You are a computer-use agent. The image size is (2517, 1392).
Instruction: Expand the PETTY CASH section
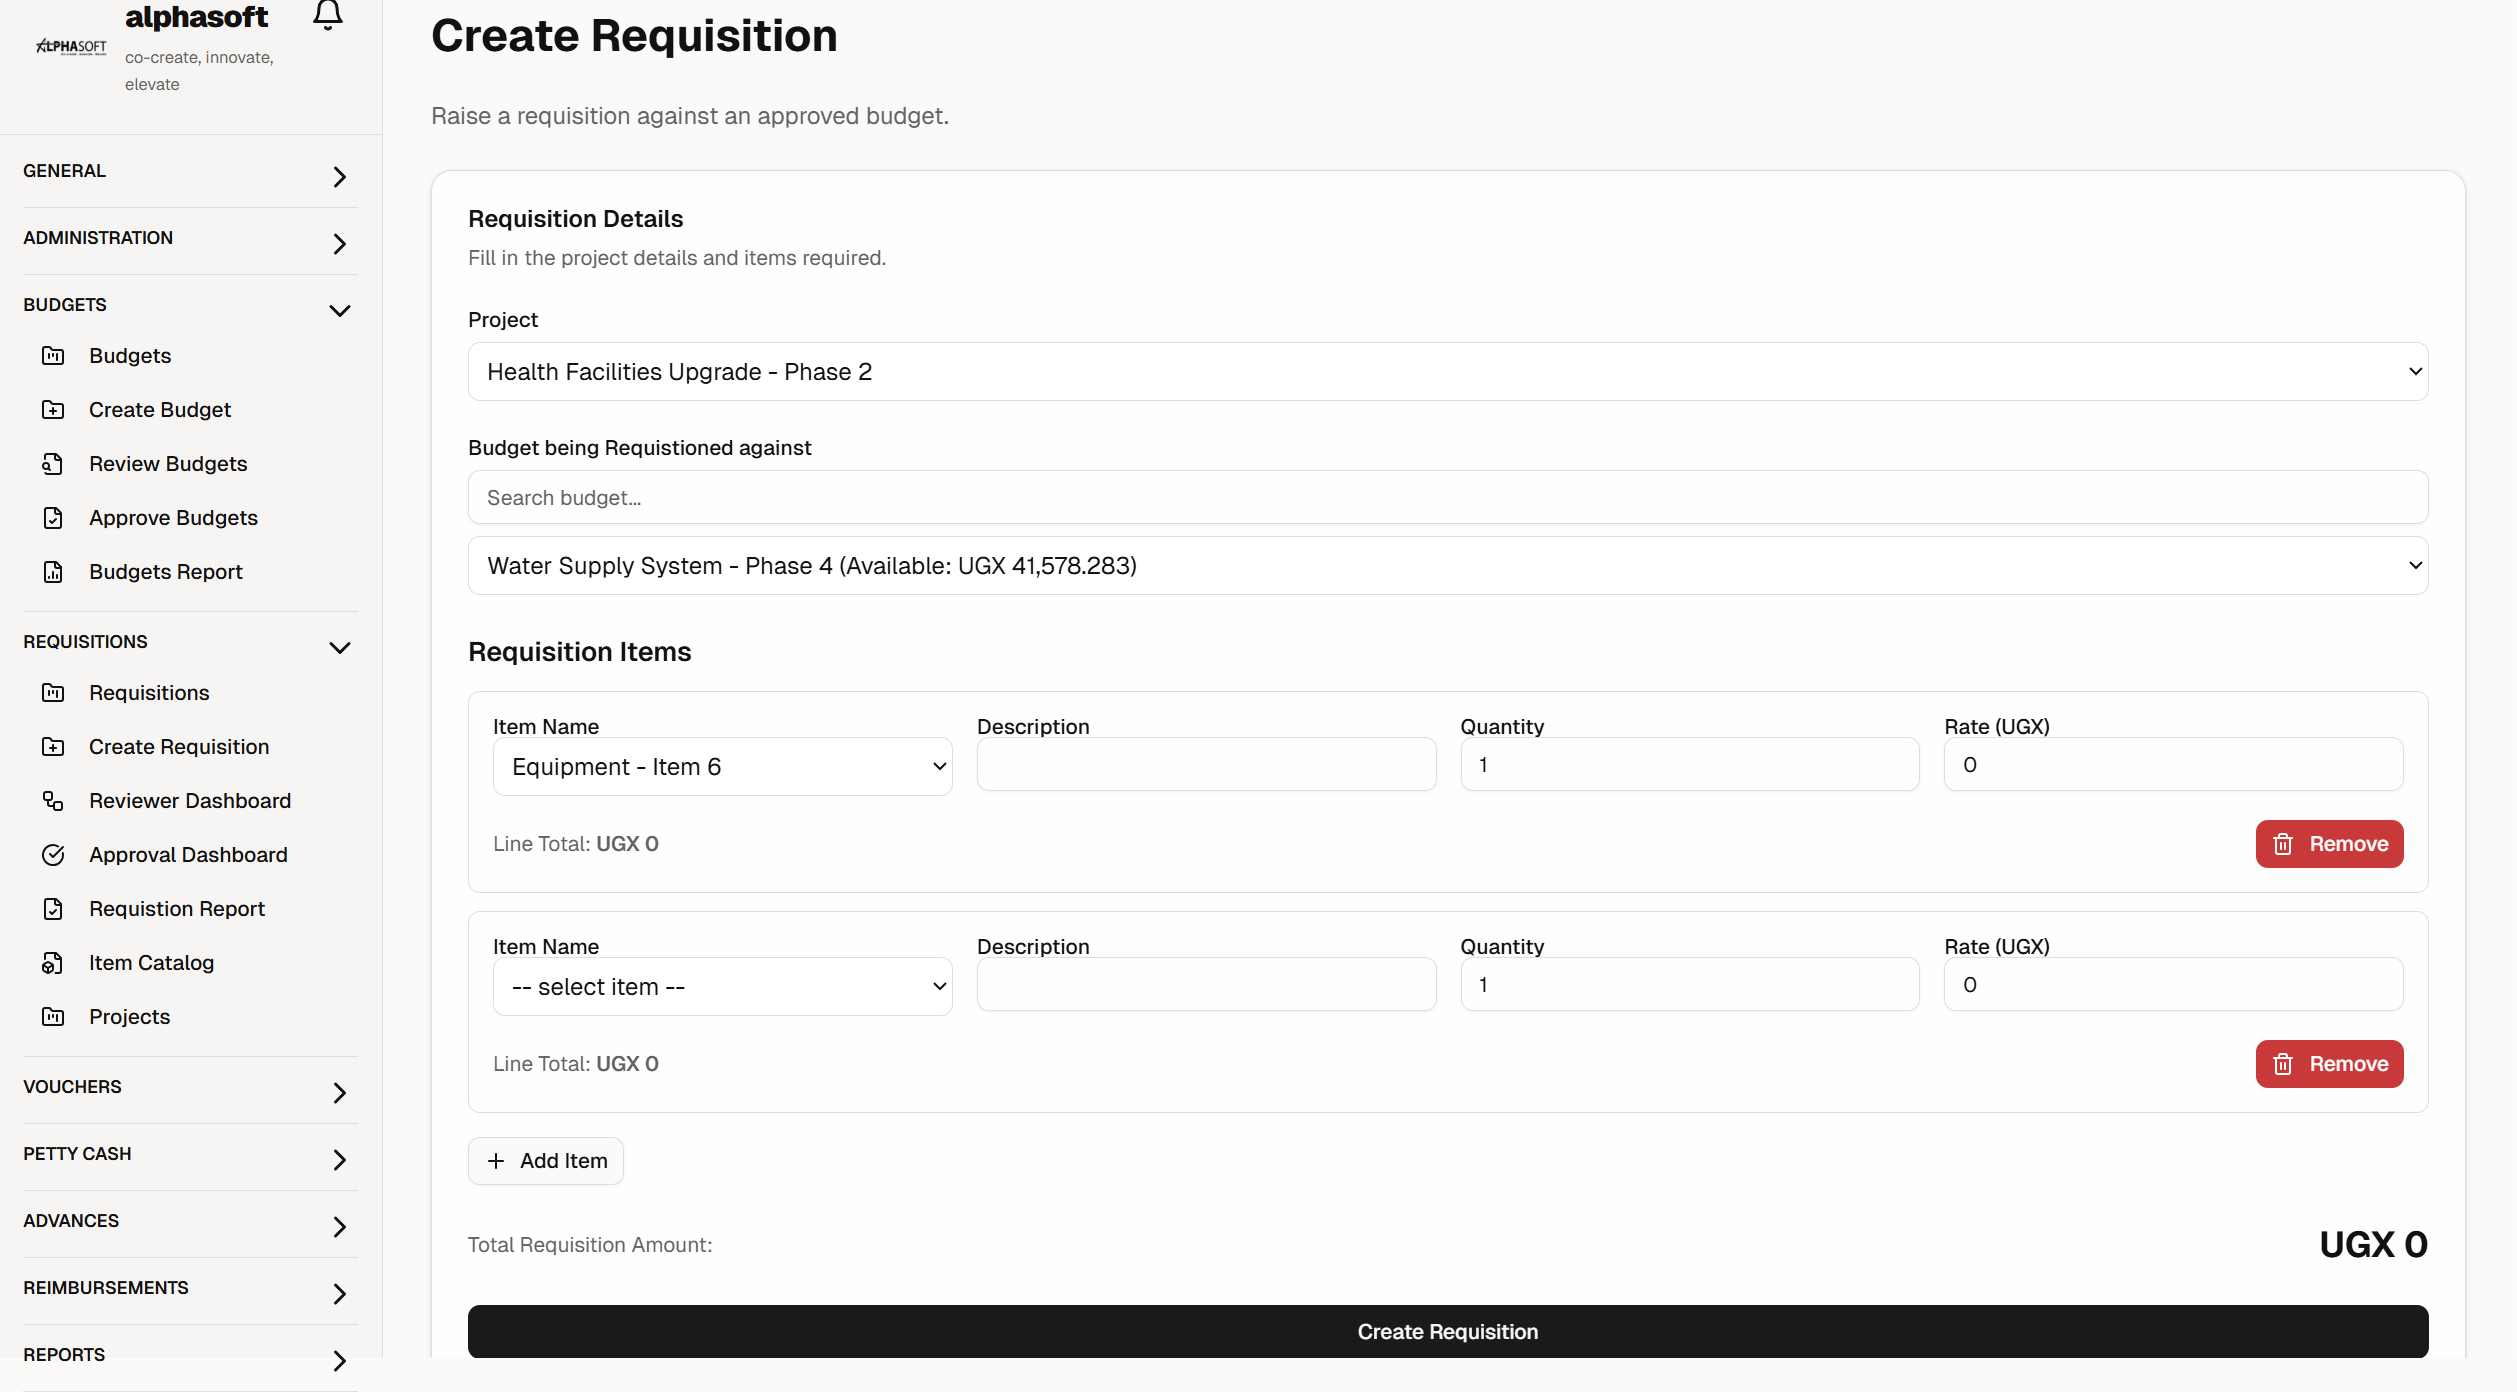click(x=339, y=1160)
